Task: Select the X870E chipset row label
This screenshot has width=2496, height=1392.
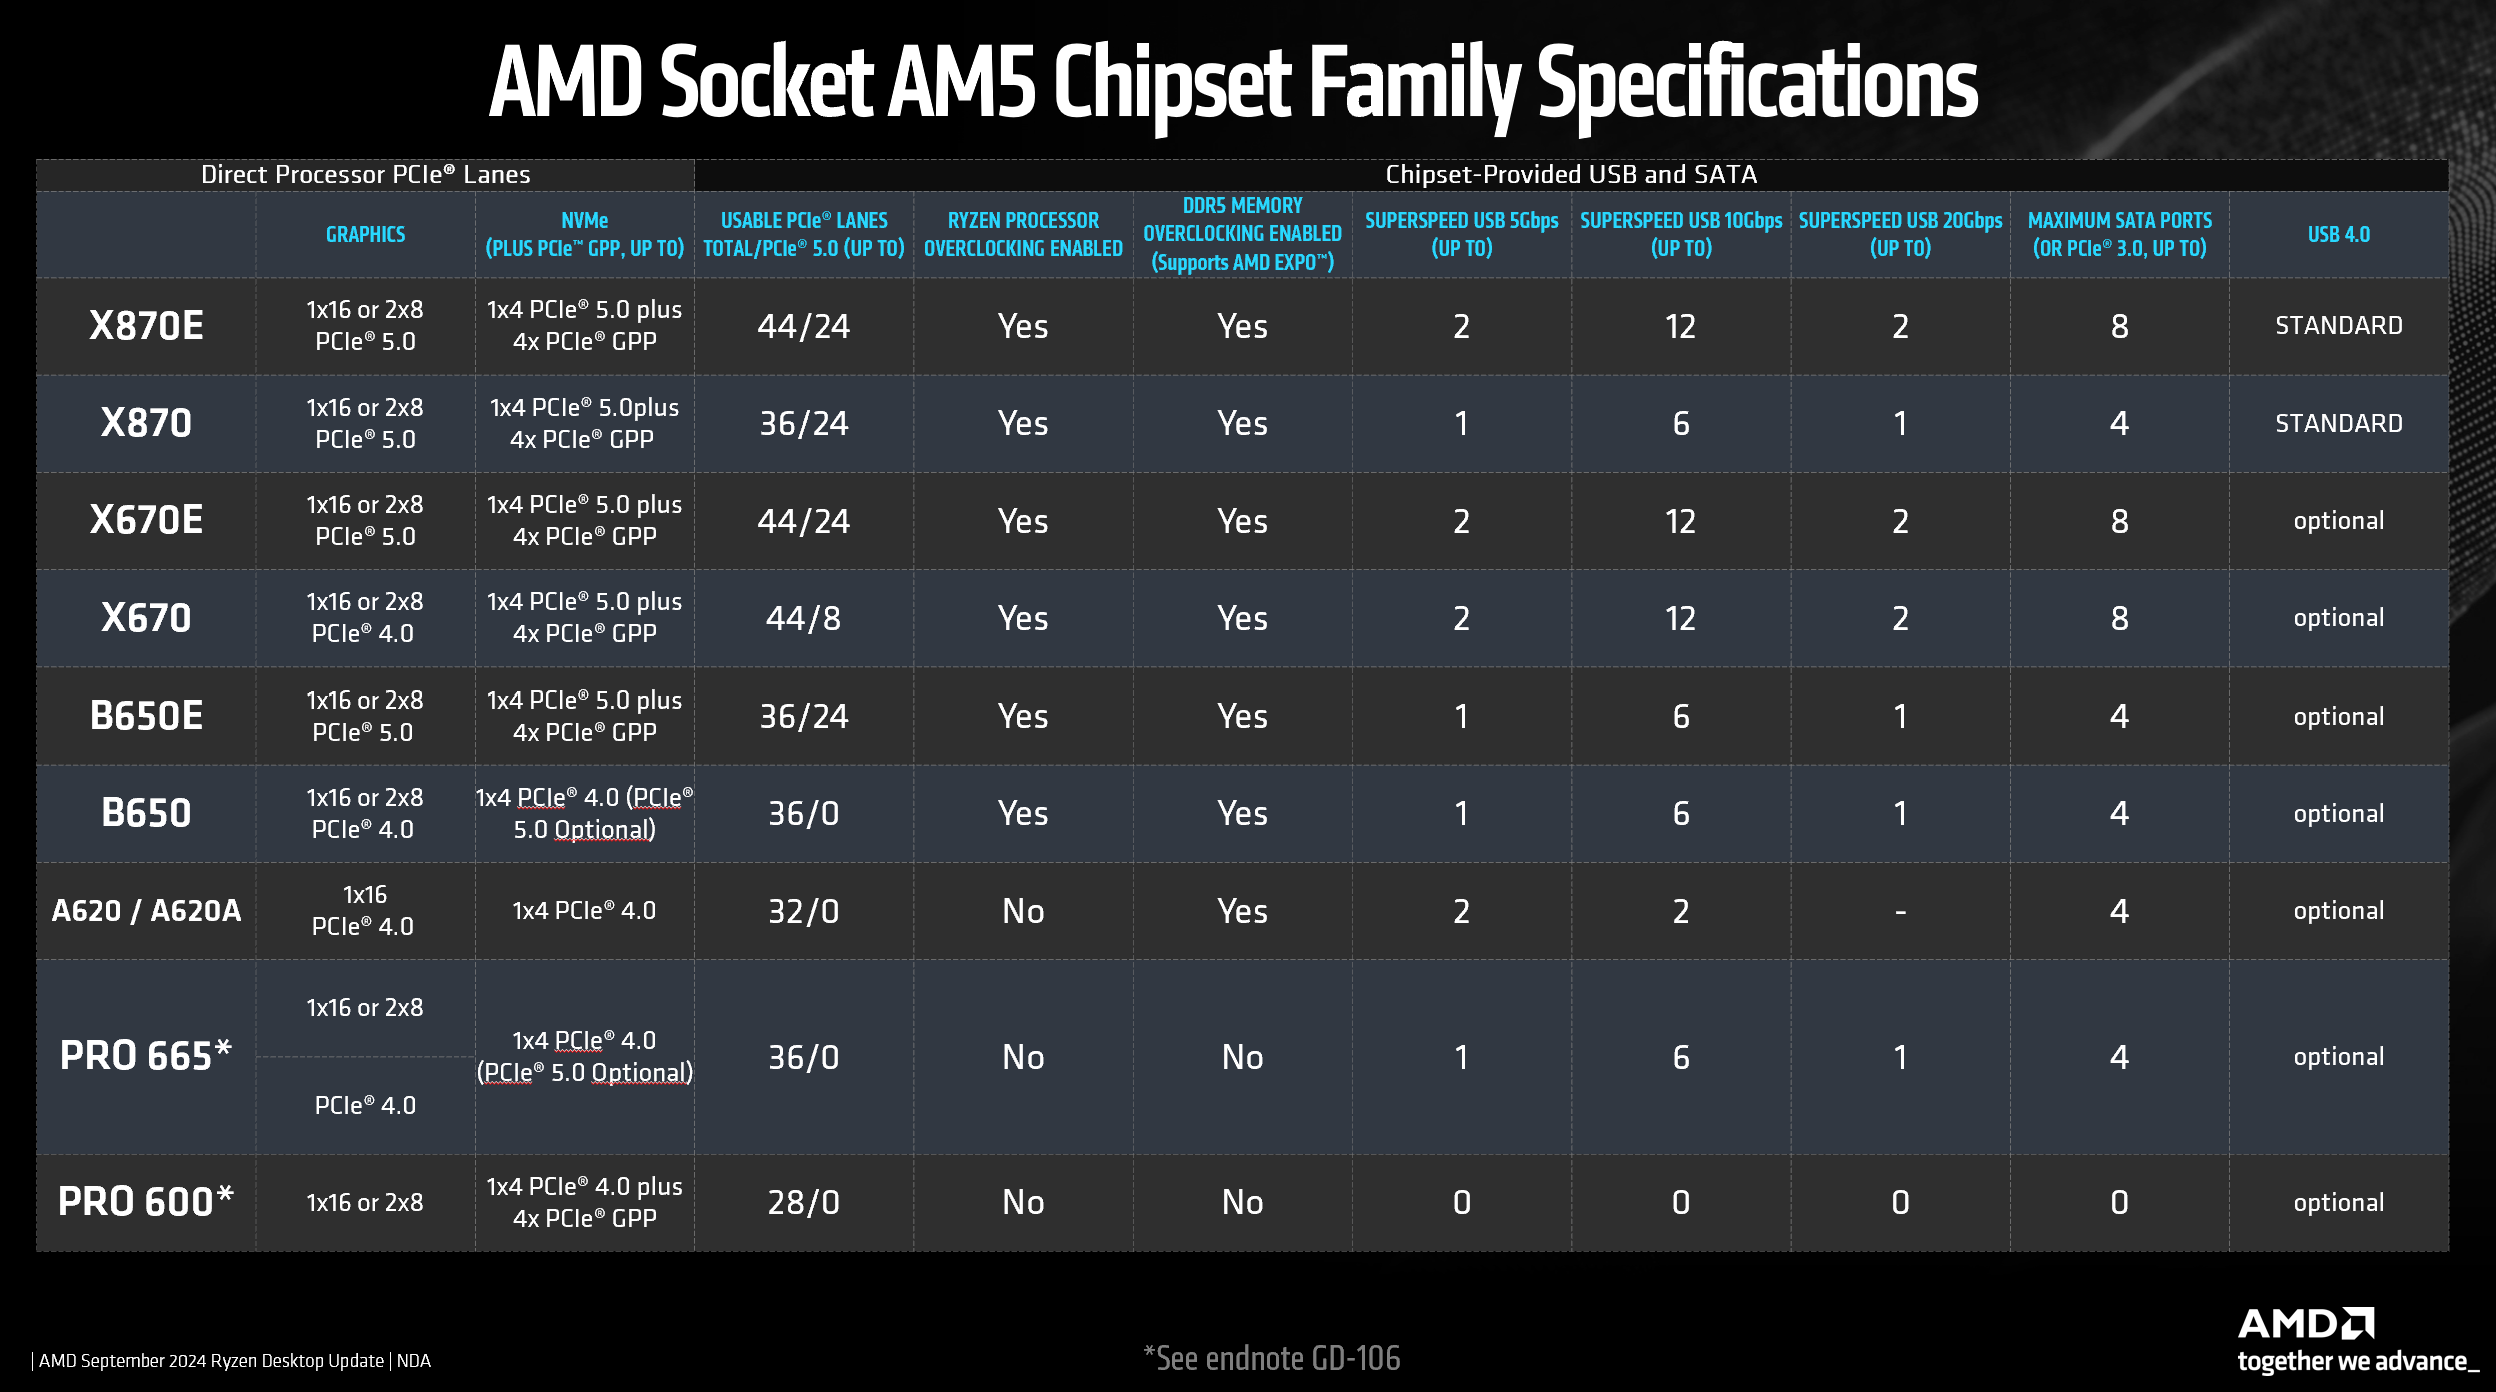Action: pyautogui.click(x=146, y=326)
